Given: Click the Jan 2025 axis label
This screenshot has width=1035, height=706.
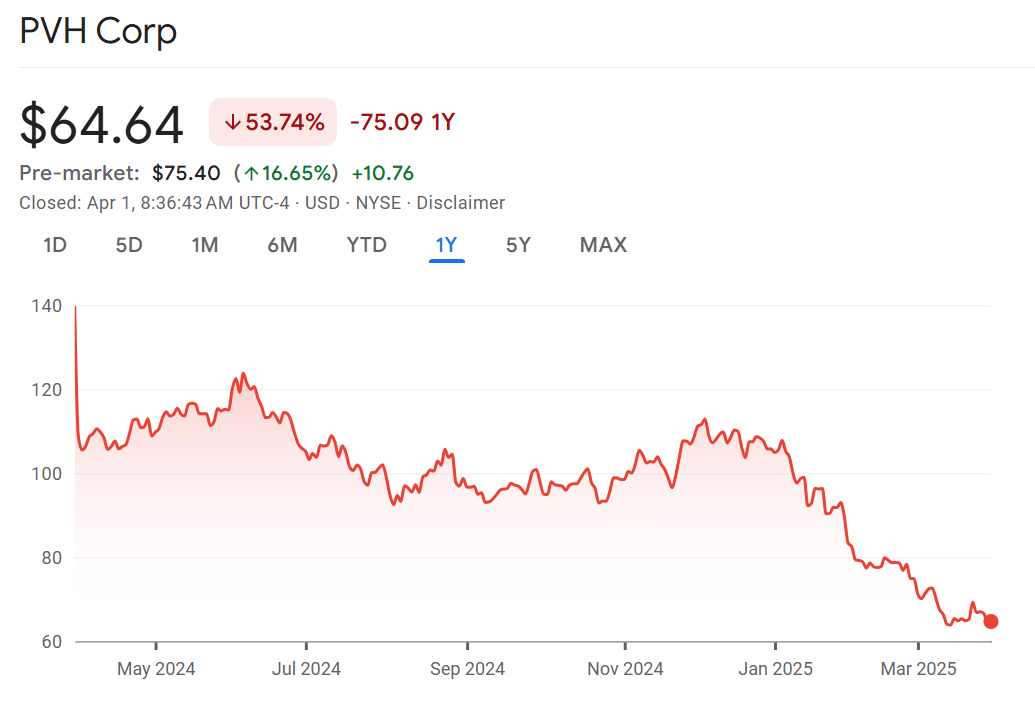Looking at the screenshot, I should [x=775, y=668].
